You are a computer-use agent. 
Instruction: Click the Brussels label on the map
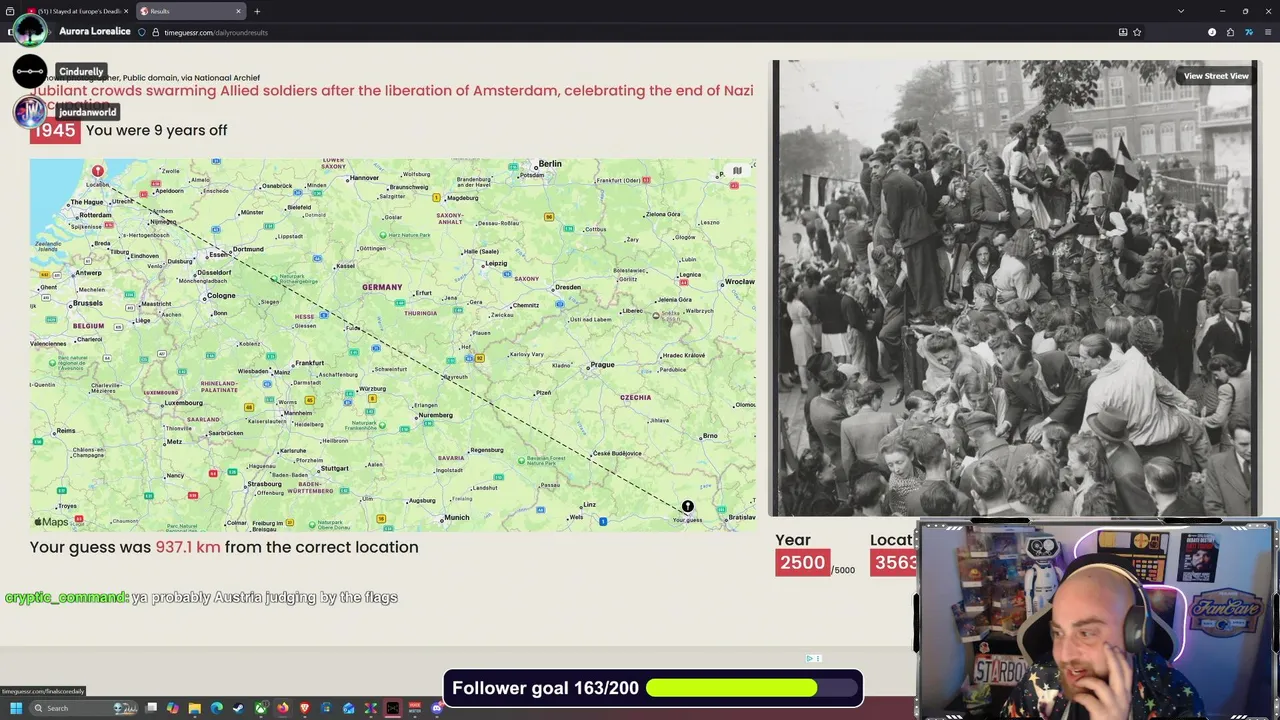[x=88, y=303]
